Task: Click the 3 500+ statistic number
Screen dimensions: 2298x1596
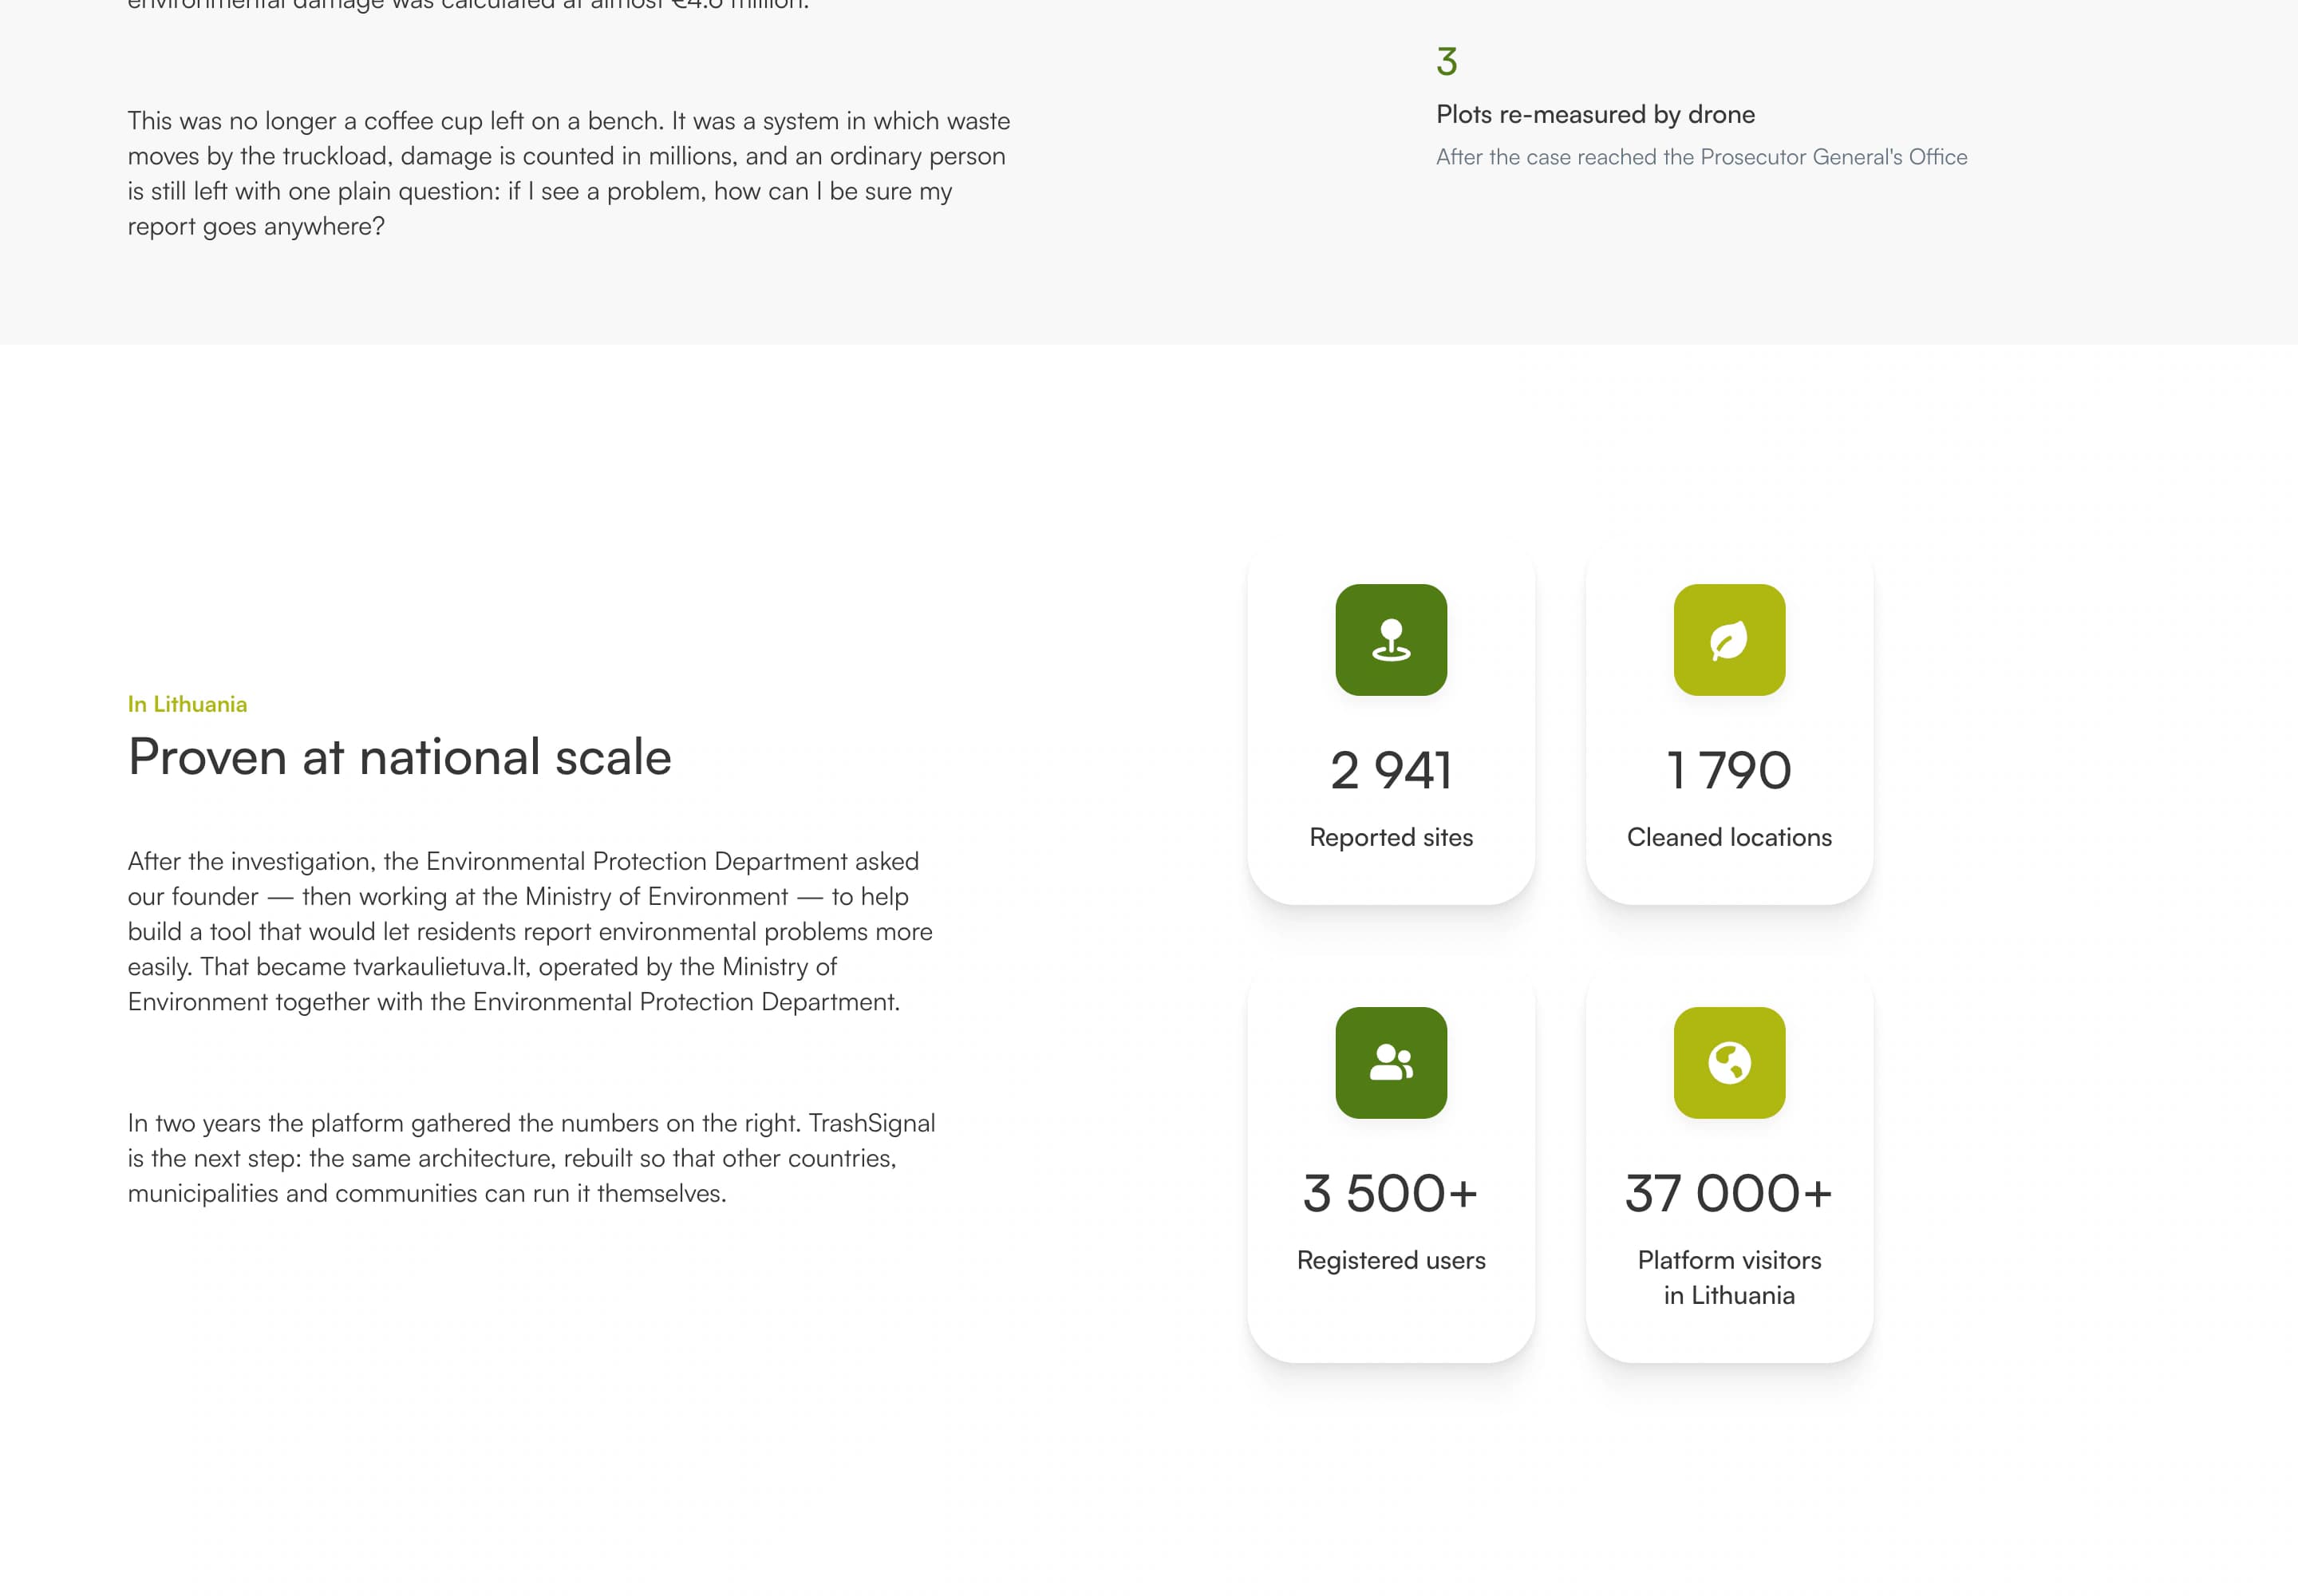Action: coord(1391,1193)
